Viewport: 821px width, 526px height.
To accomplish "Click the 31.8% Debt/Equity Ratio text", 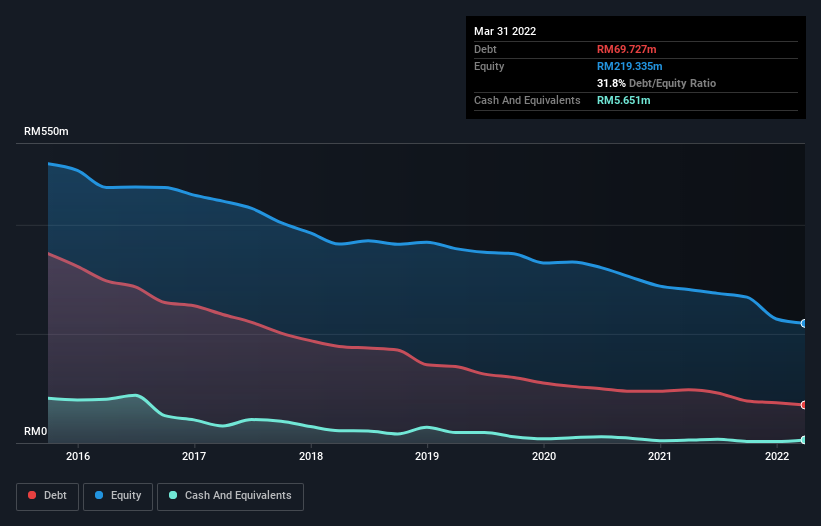I will [656, 83].
